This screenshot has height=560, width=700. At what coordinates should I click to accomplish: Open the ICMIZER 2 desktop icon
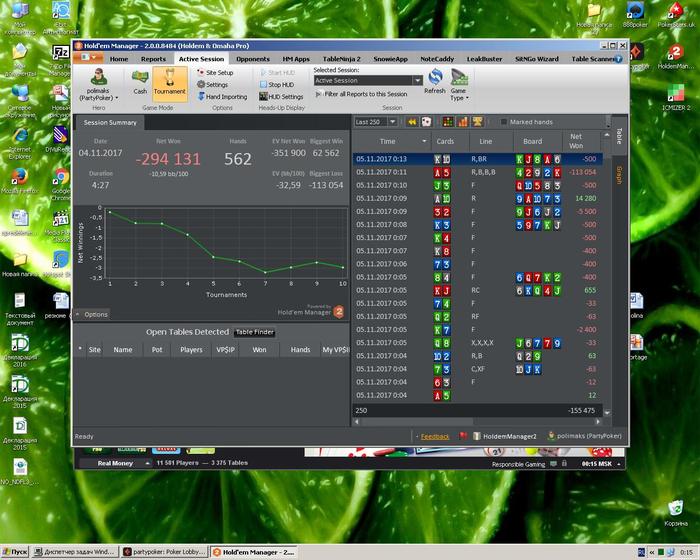pyautogui.click(x=676, y=96)
